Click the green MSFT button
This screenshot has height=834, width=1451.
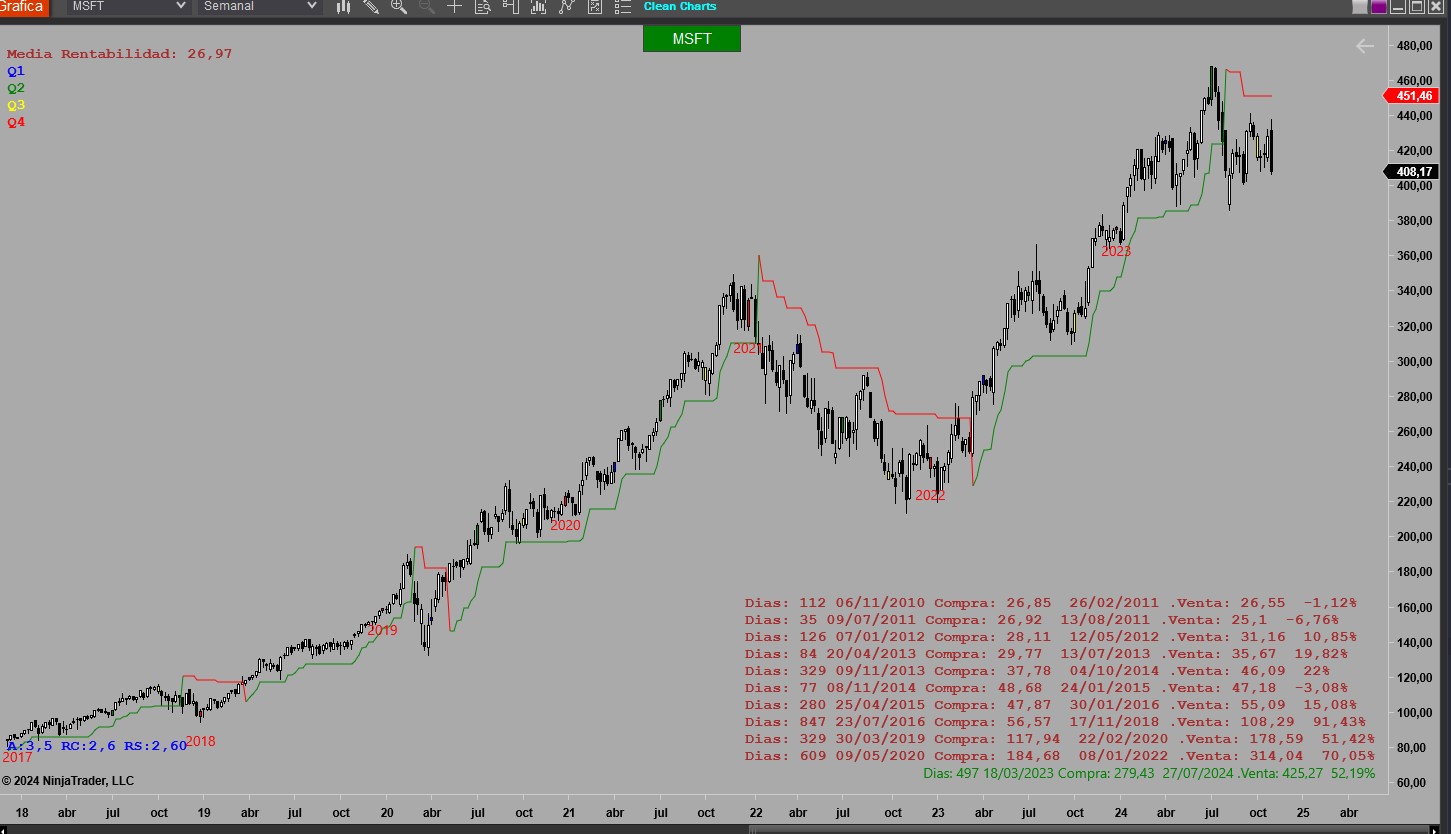click(x=692, y=39)
